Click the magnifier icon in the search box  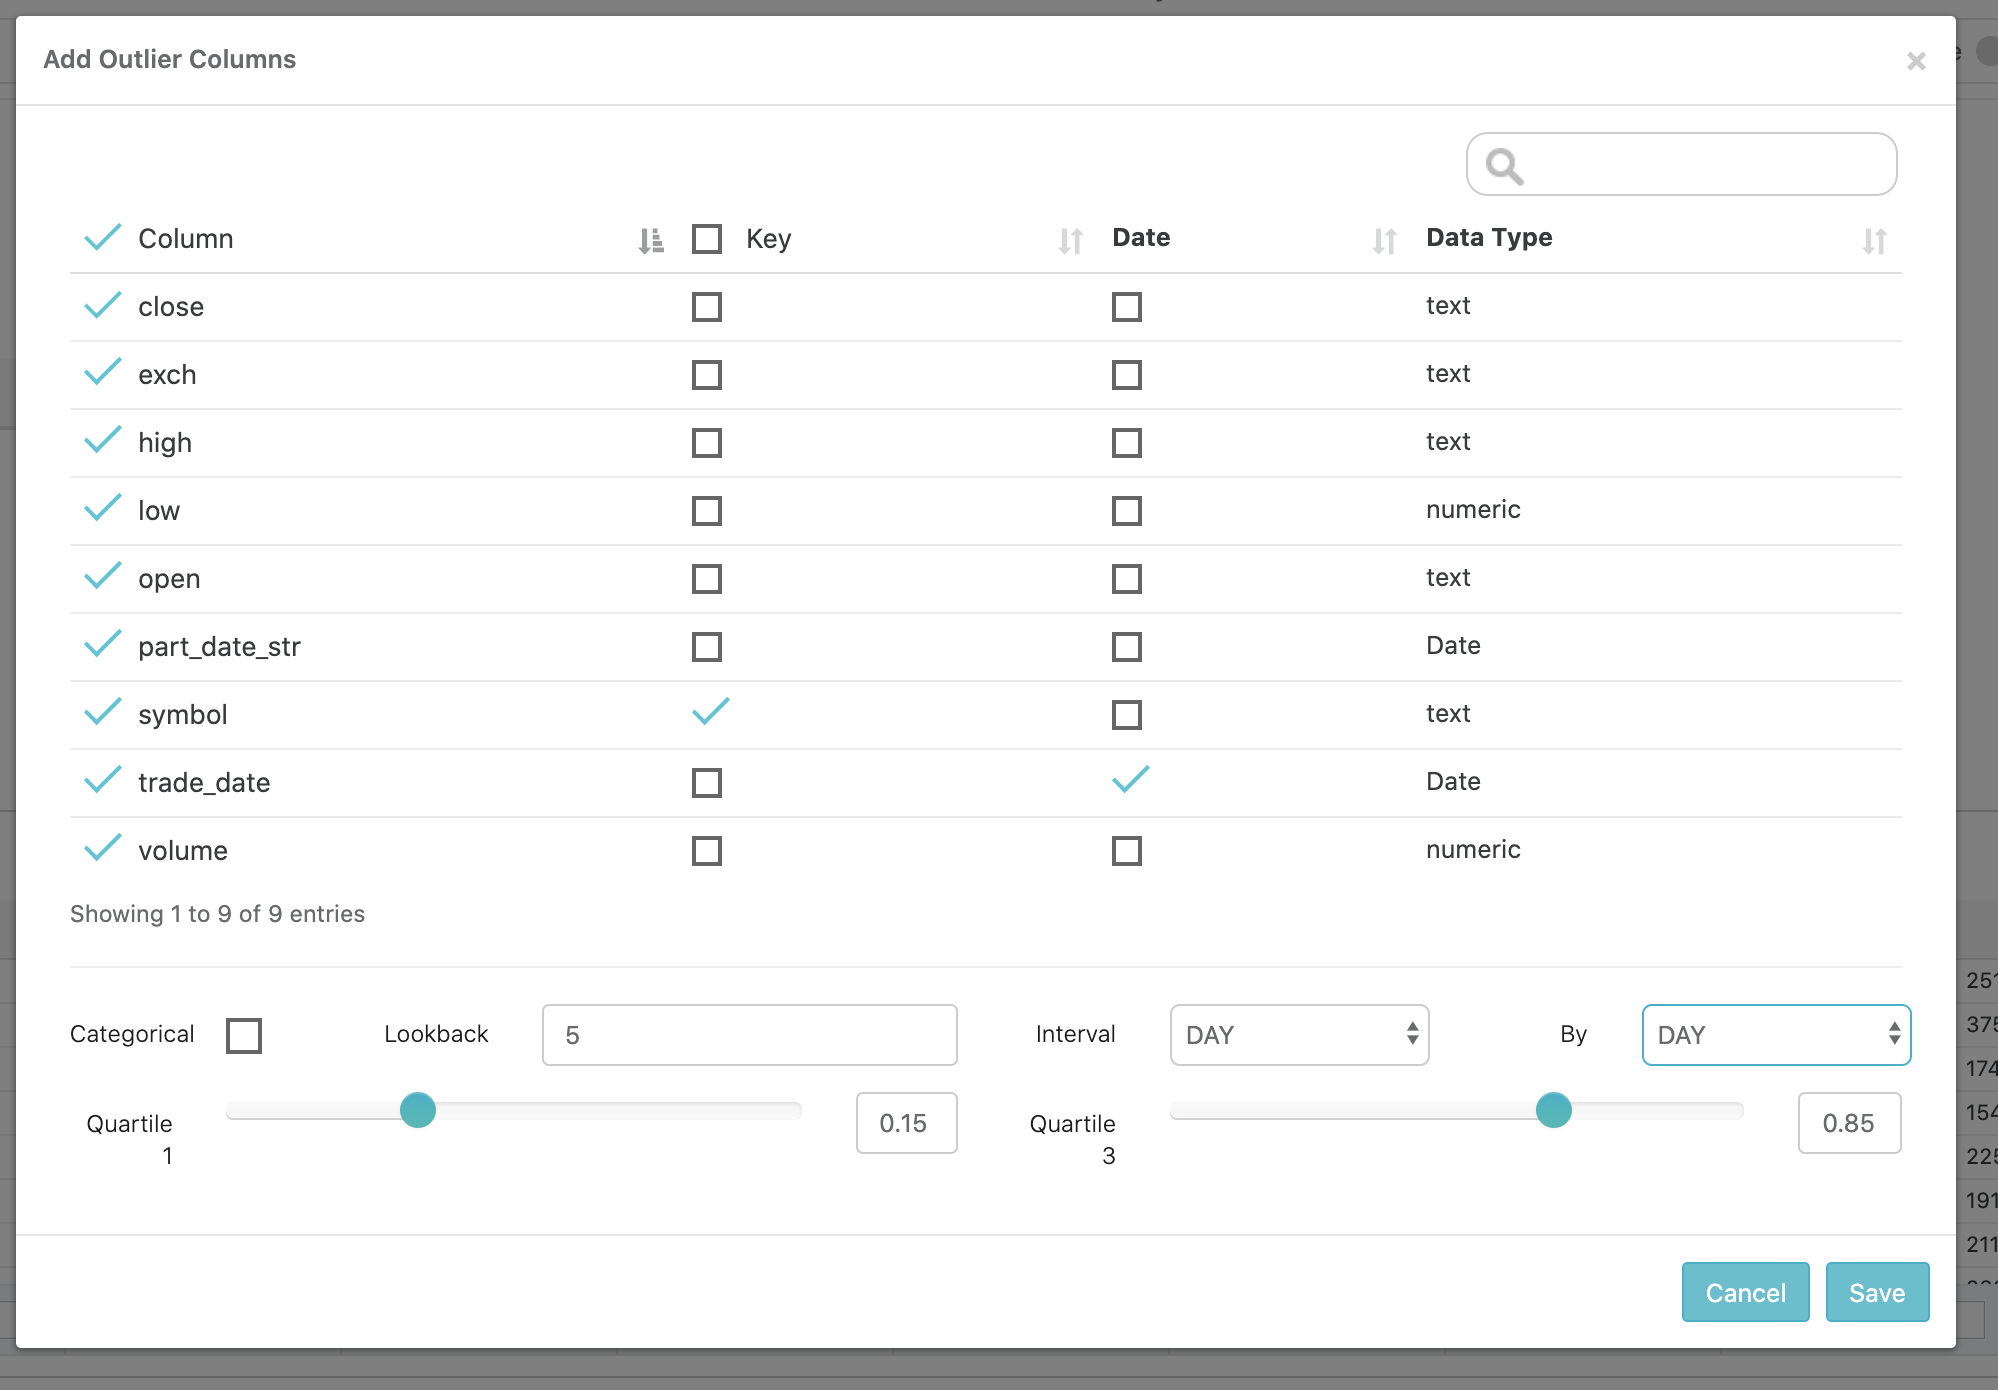(x=1506, y=164)
